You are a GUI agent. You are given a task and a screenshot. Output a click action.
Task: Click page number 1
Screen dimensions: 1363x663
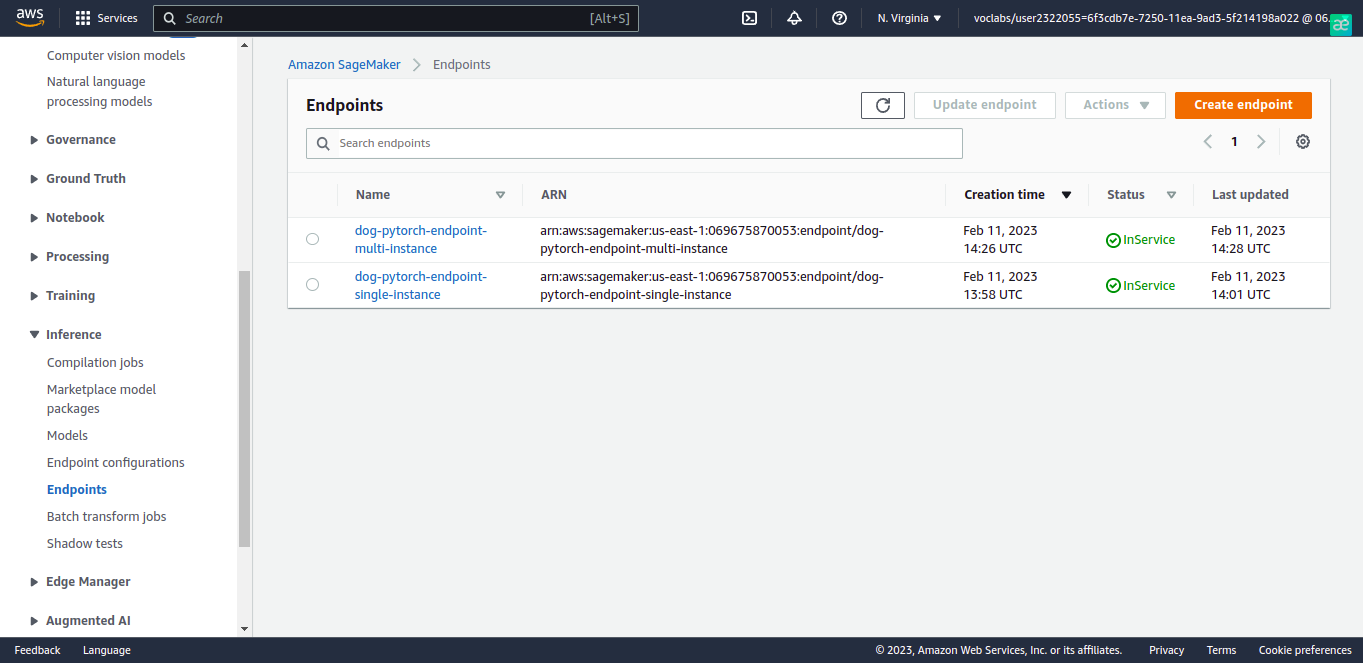coord(1234,142)
